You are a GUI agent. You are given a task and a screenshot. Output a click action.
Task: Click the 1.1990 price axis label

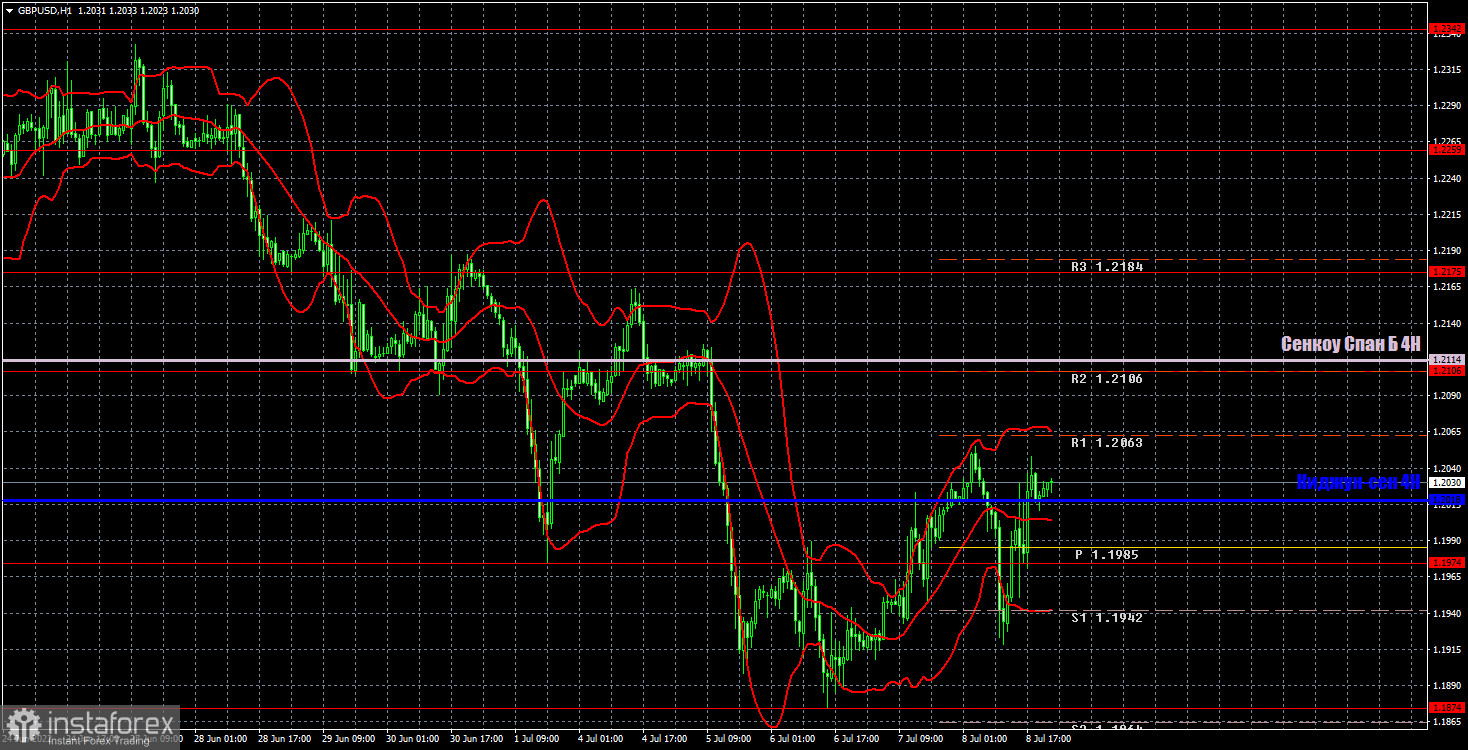1447,541
